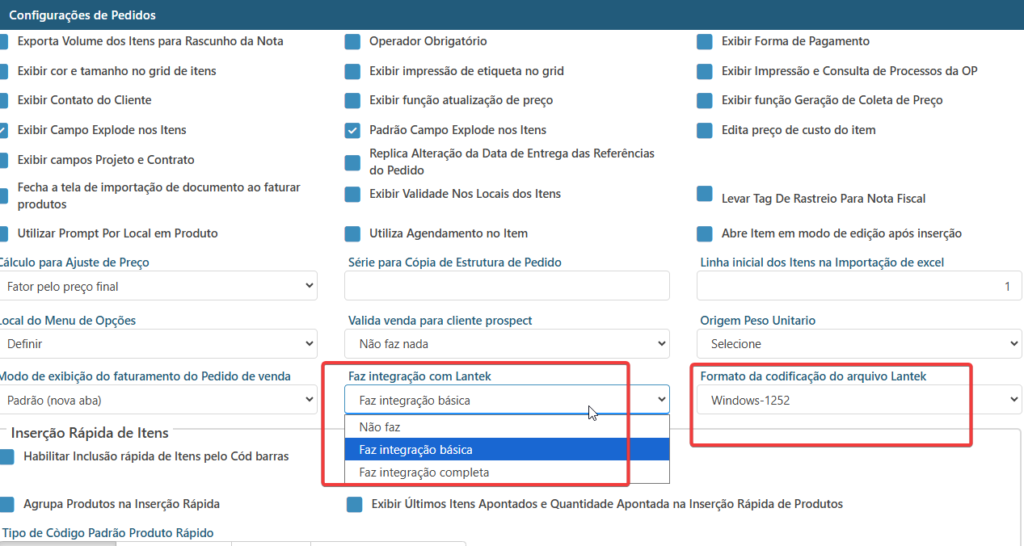Toggle Exibir Forma de Pagamento checkbox

[705, 42]
